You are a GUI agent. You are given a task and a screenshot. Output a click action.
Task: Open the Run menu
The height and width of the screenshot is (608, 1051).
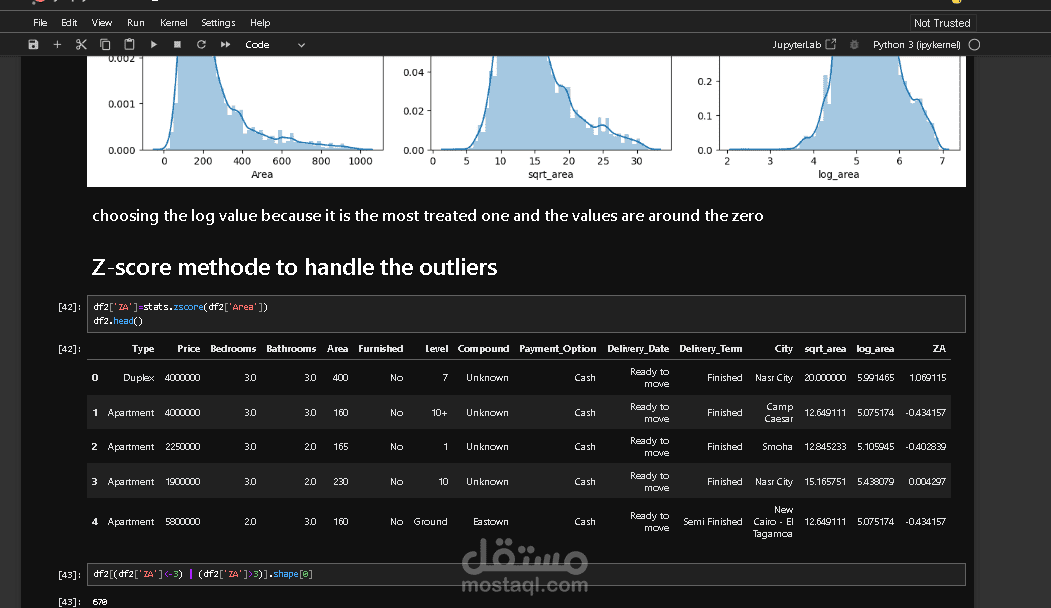point(135,23)
